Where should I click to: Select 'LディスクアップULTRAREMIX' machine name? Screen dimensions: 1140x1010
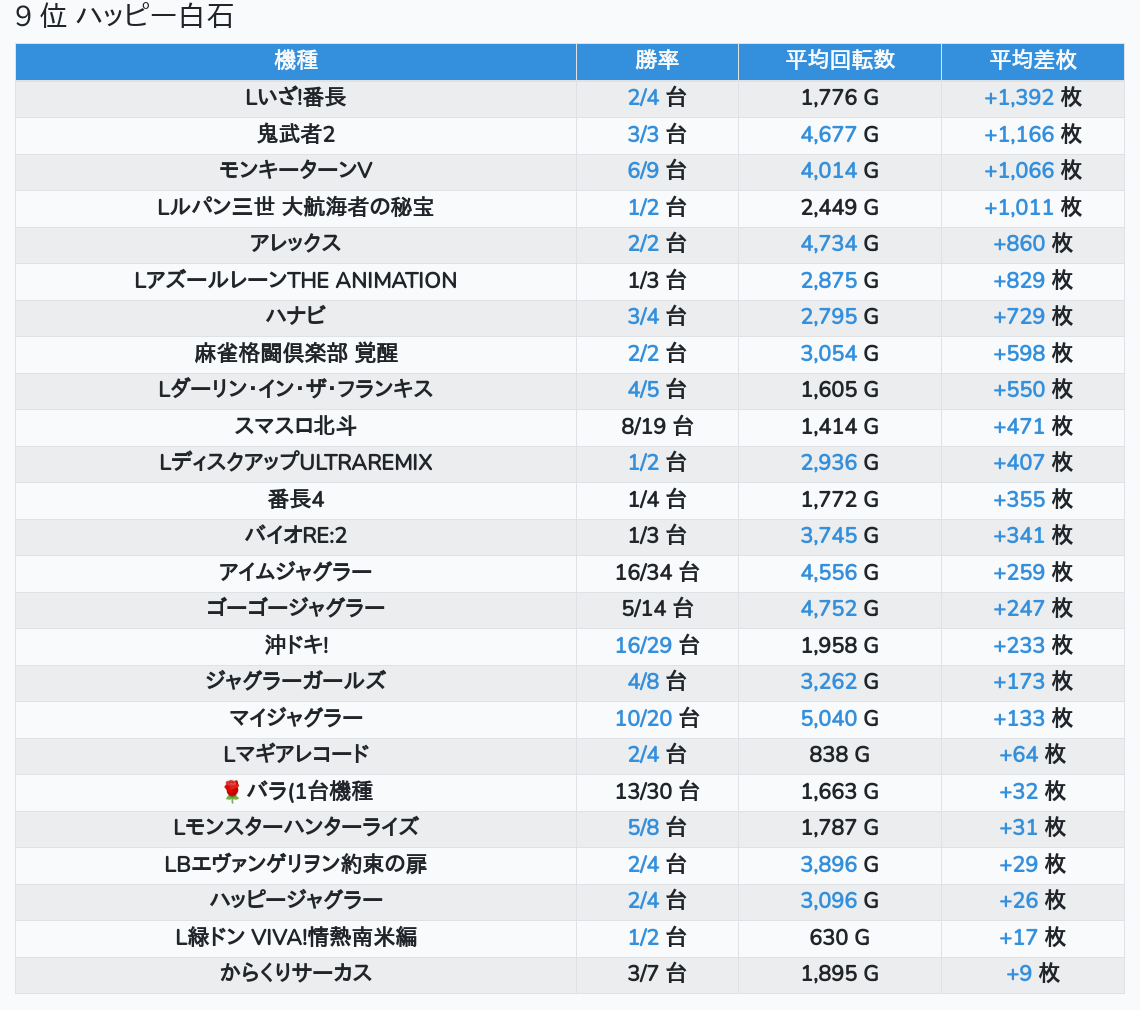point(296,462)
